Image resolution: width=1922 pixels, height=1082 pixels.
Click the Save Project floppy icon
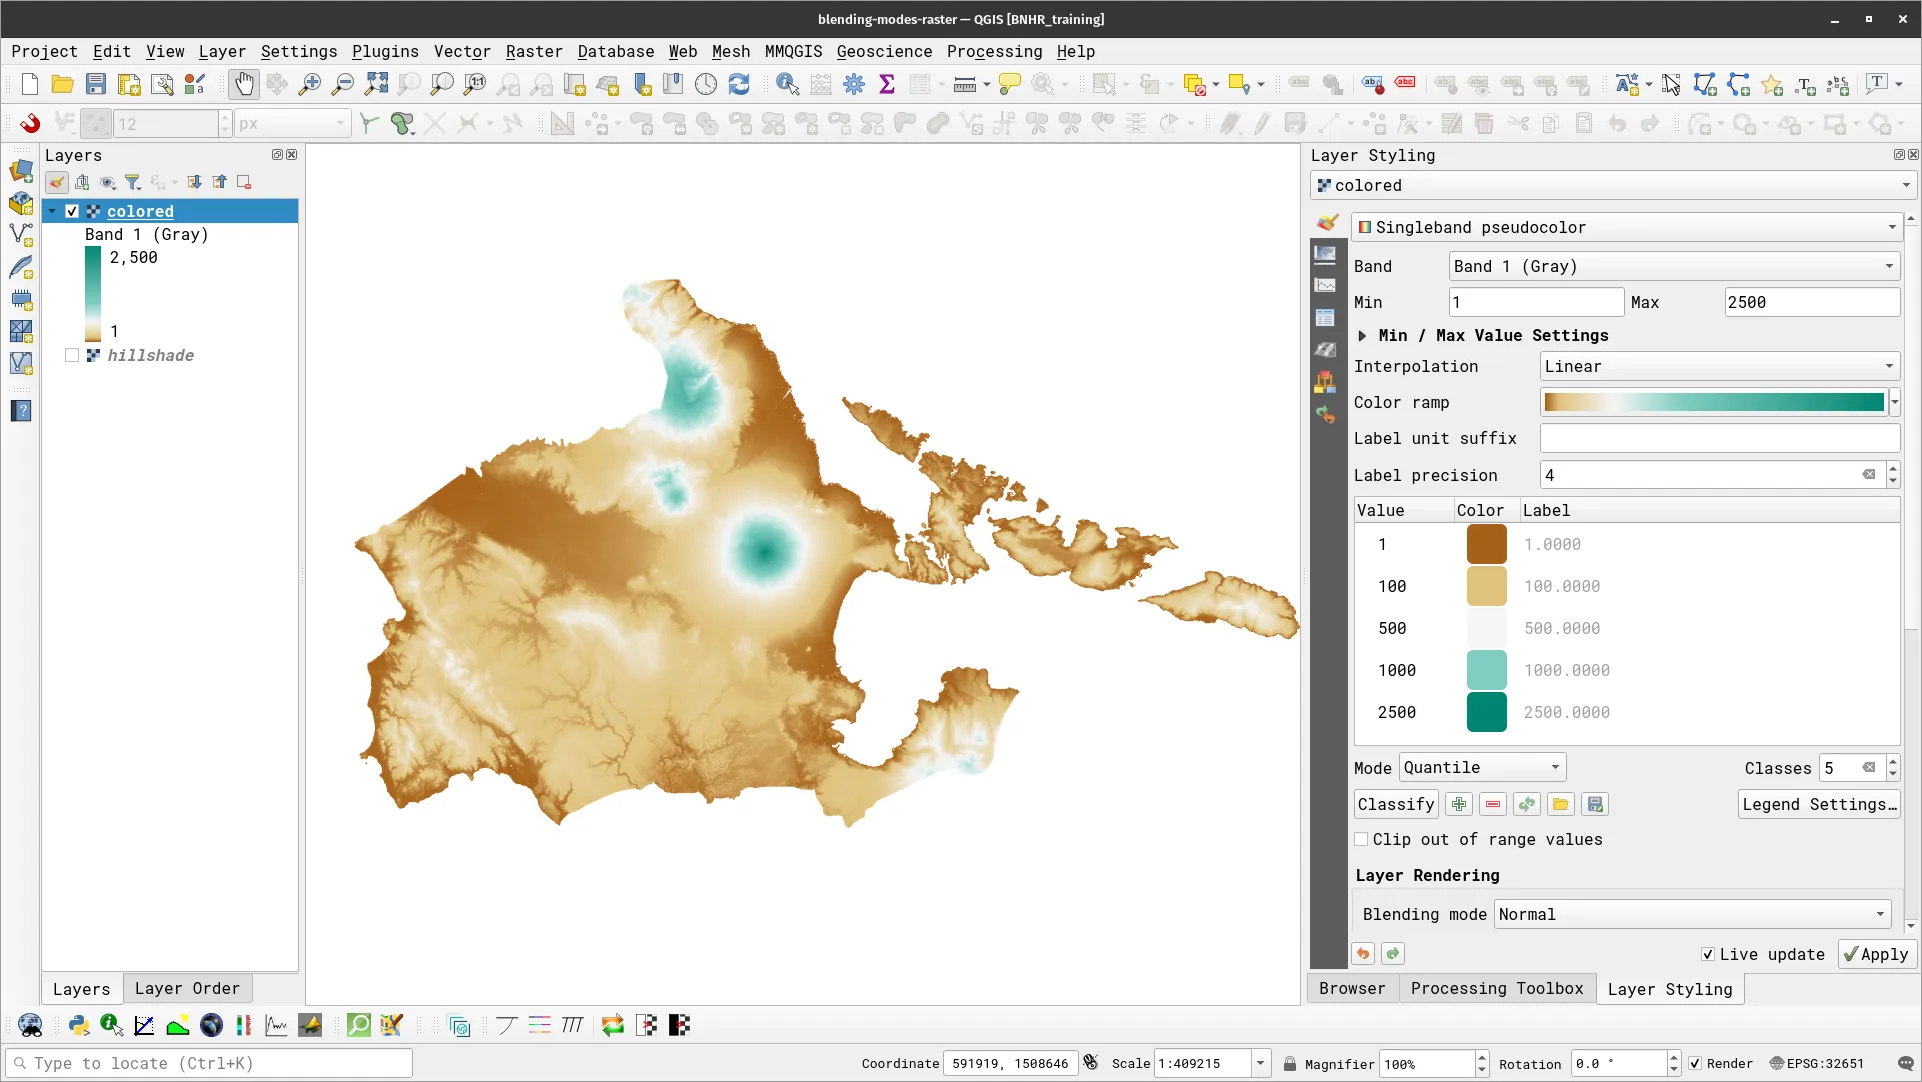pos(95,85)
